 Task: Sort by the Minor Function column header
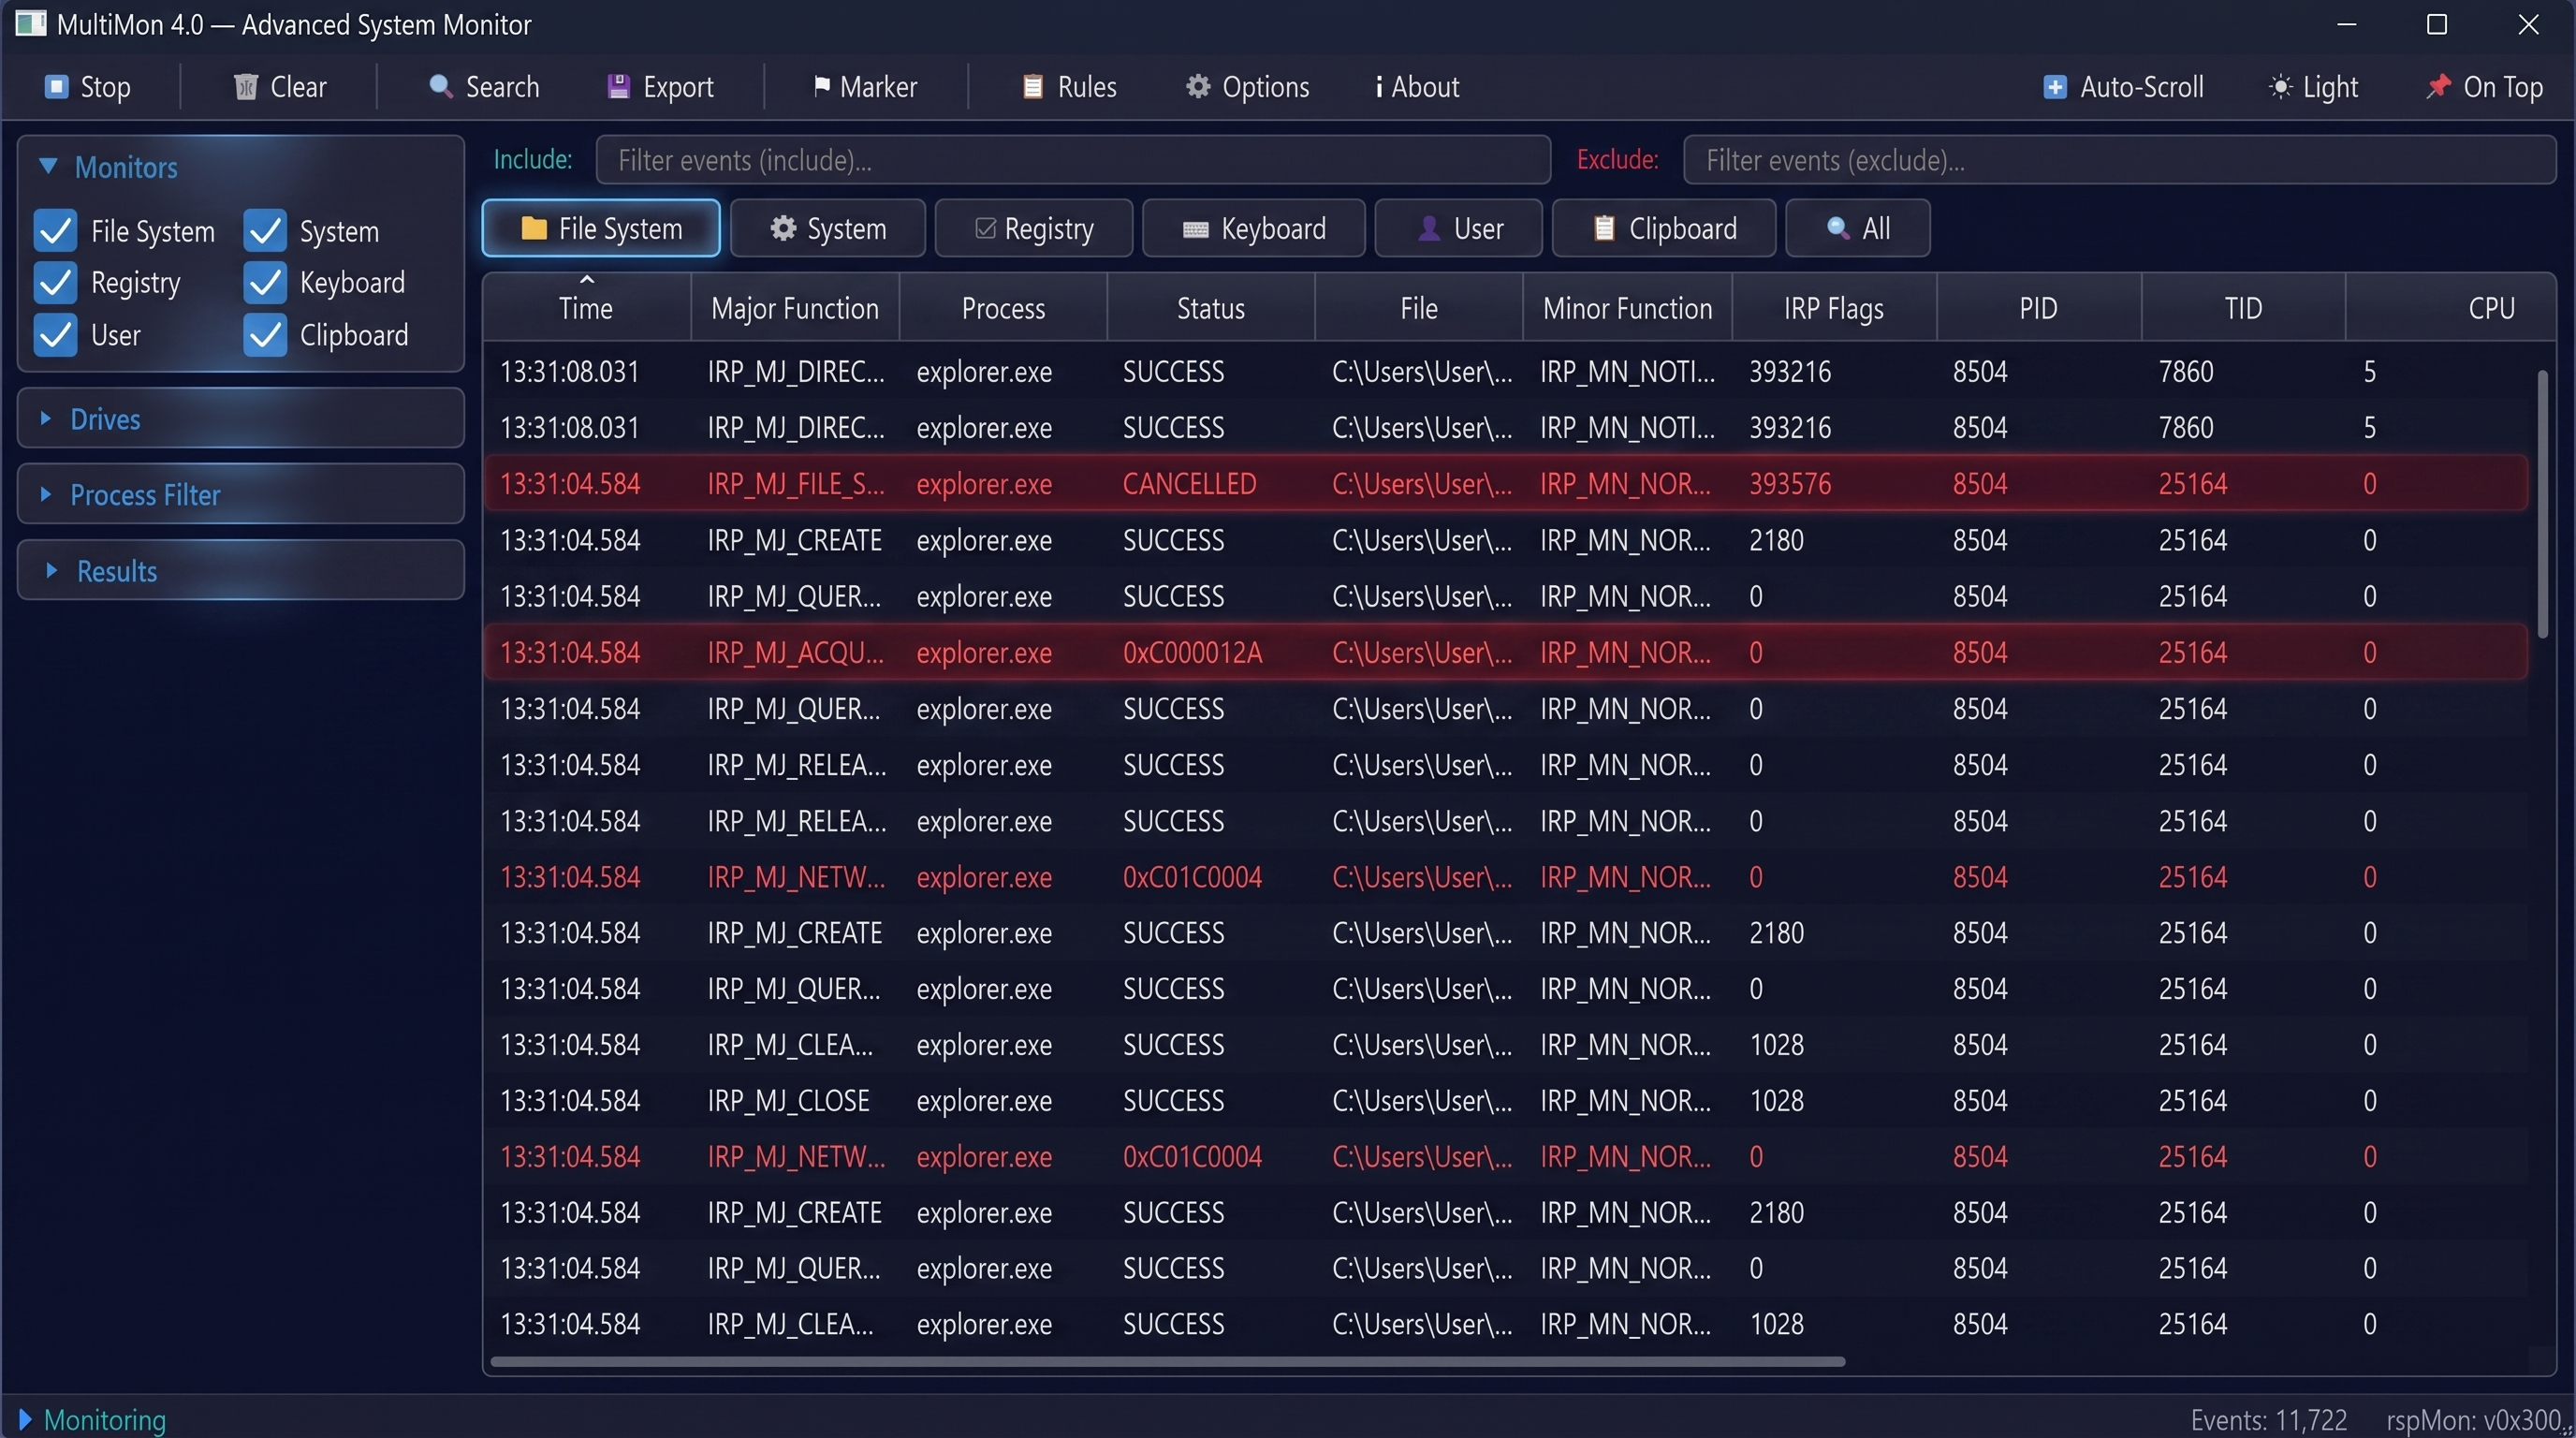pos(1627,308)
